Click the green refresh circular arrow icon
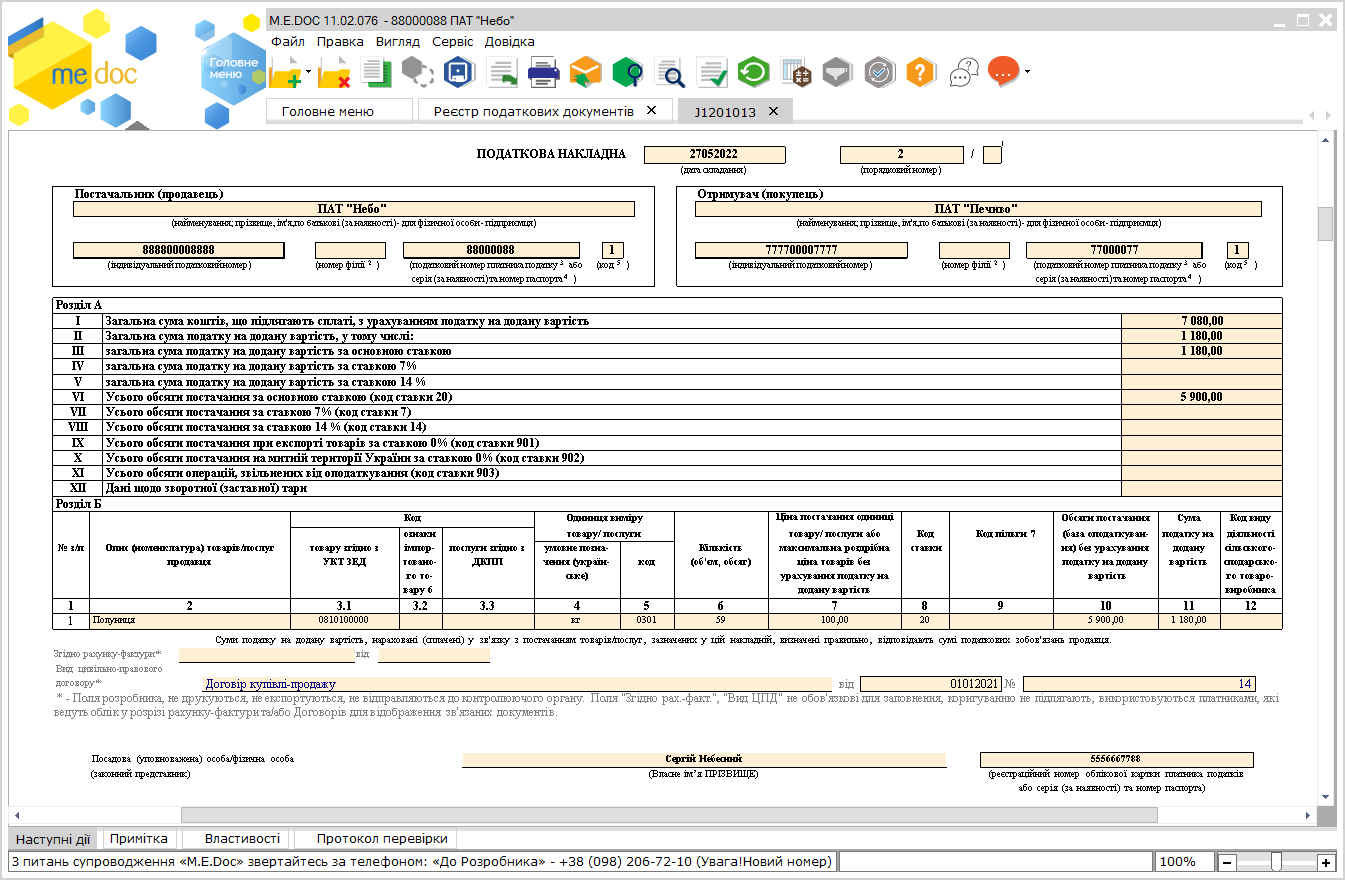 pyautogui.click(x=753, y=72)
